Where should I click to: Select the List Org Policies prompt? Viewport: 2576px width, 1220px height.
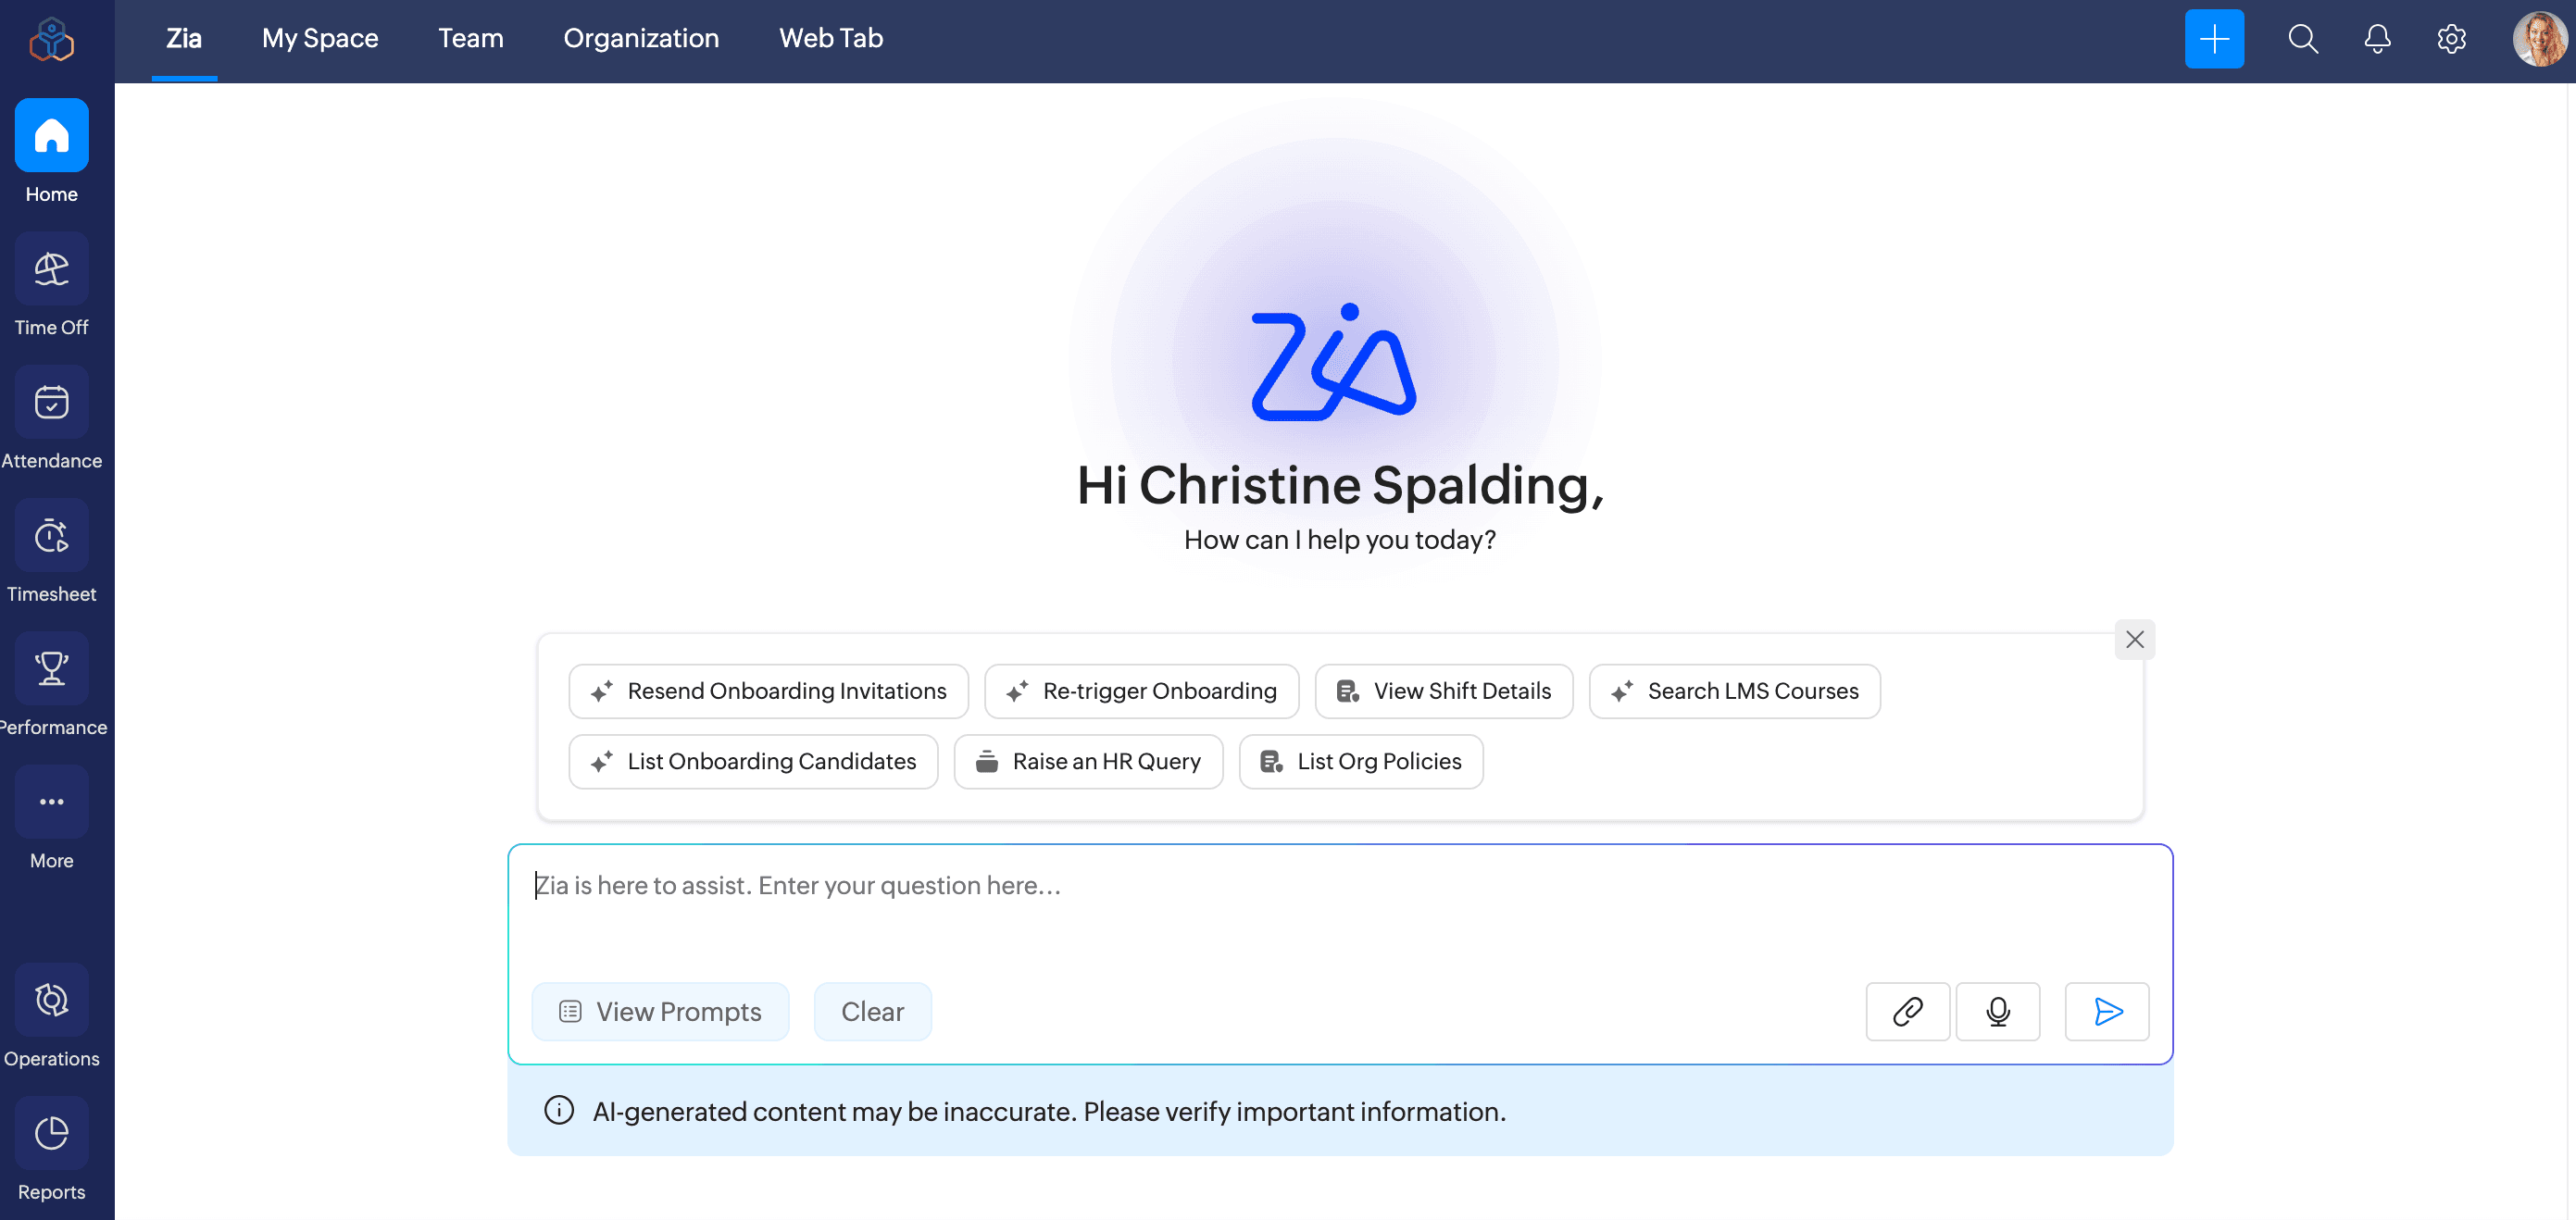click(1360, 761)
